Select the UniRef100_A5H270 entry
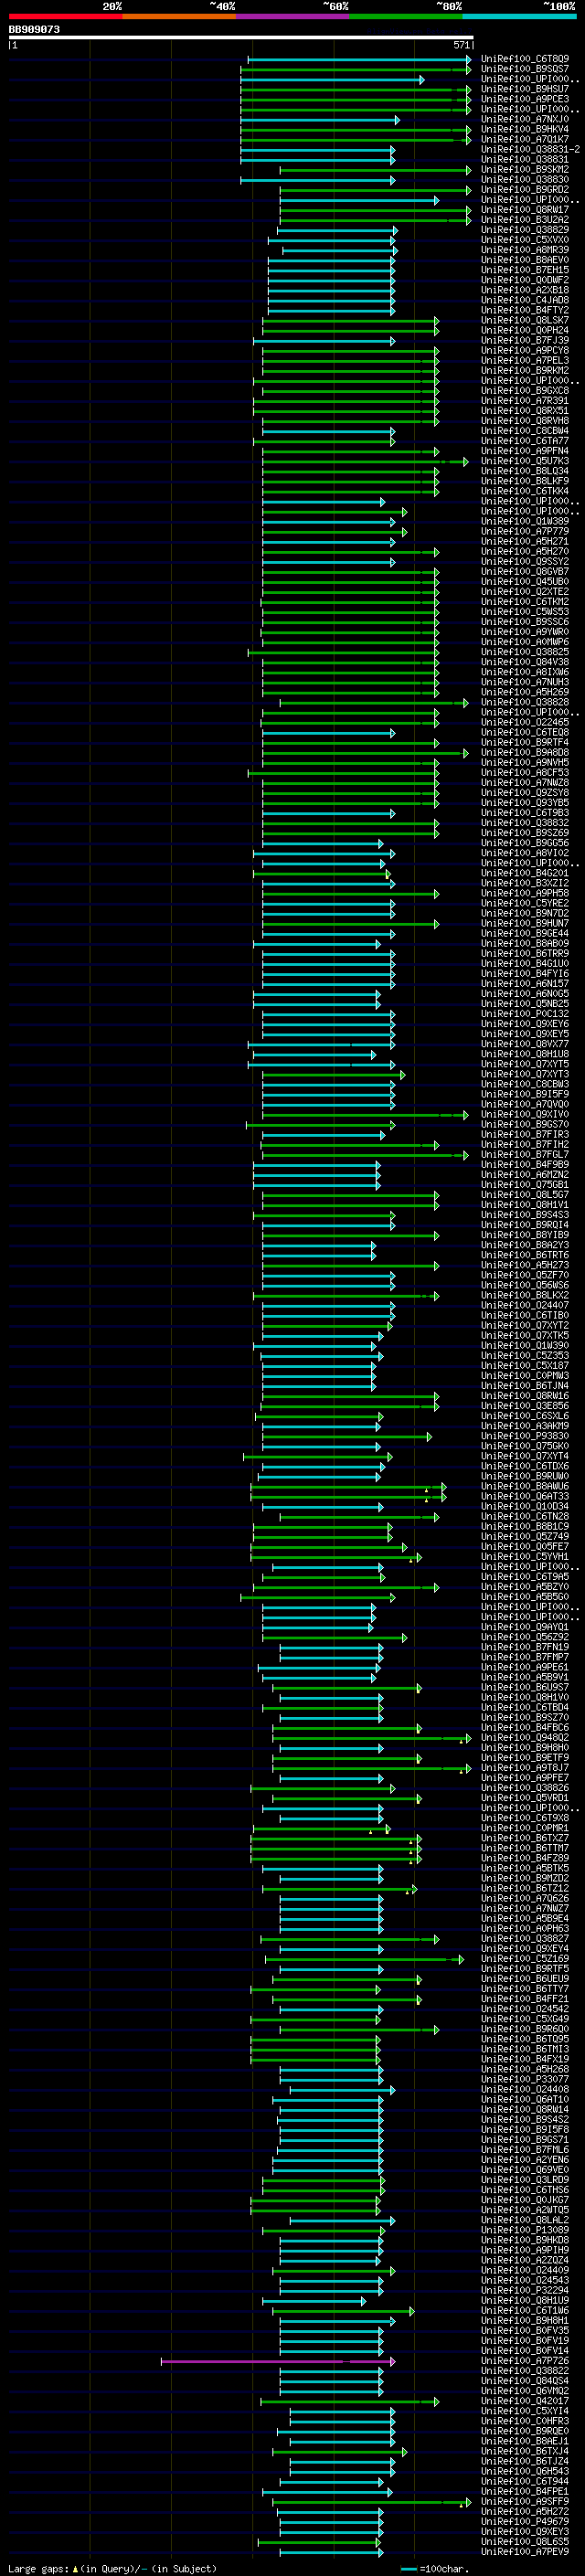The height and width of the screenshot is (2576, 585). pyautogui.click(x=525, y=552)
